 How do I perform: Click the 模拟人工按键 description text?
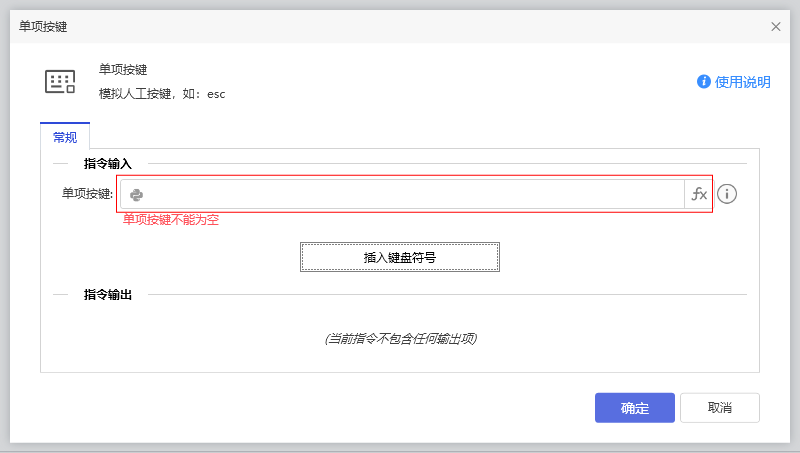162,94
